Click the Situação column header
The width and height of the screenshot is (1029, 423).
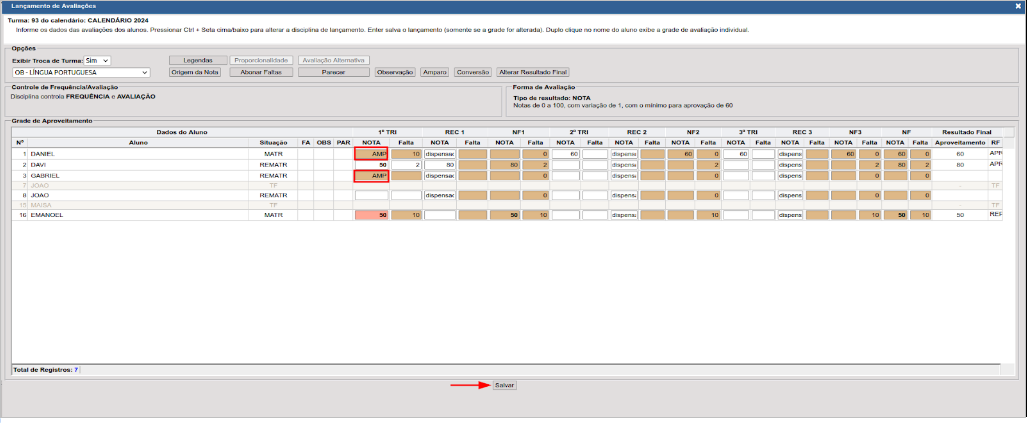273,143
